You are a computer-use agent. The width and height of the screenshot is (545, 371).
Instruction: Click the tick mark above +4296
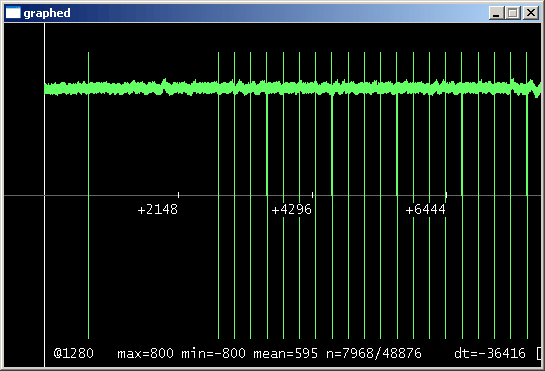312,195
